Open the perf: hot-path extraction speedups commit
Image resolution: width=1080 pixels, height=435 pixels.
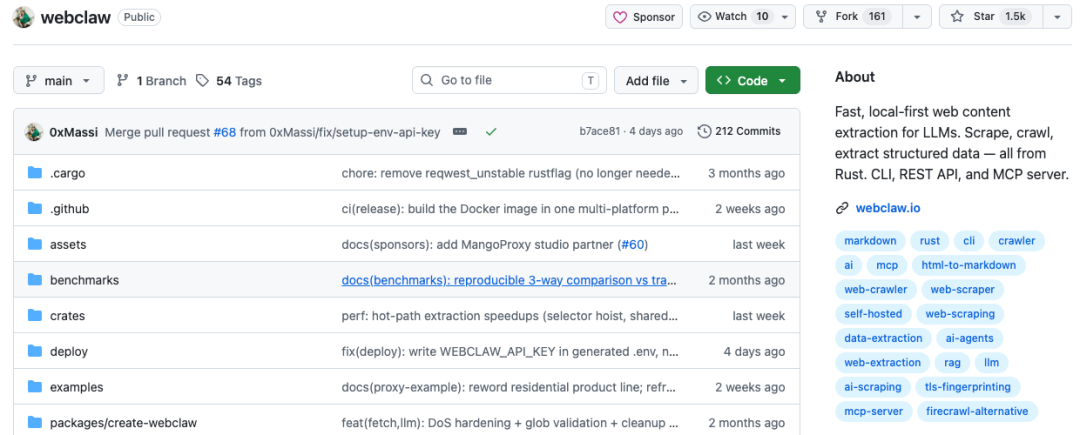510,316
